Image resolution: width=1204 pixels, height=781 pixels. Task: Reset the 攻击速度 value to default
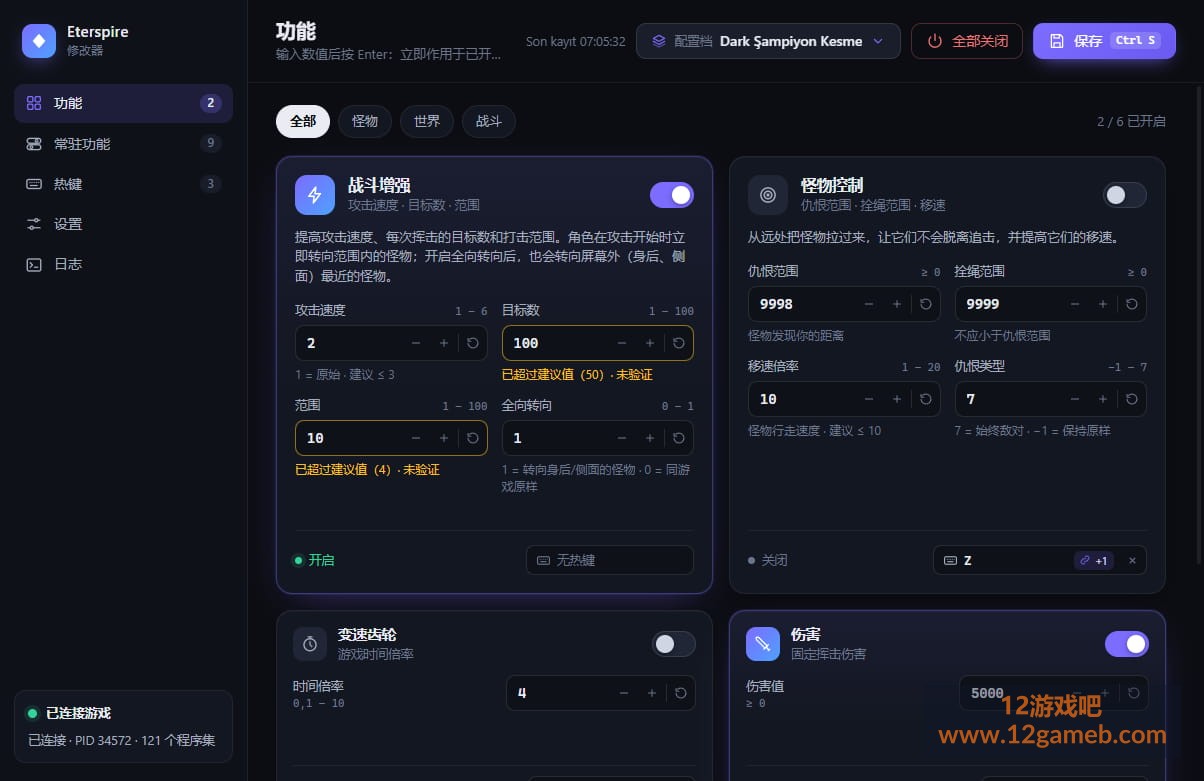click(473, 343)
